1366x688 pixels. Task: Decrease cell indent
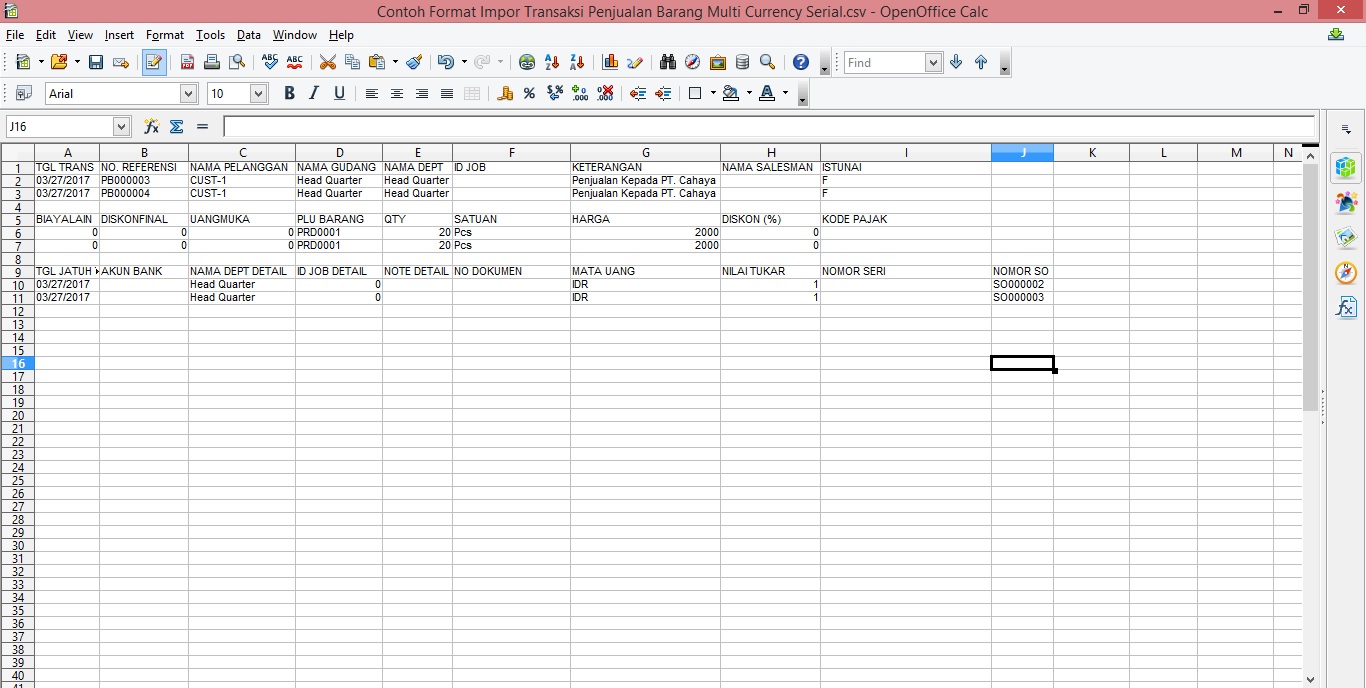click(638, 93)
